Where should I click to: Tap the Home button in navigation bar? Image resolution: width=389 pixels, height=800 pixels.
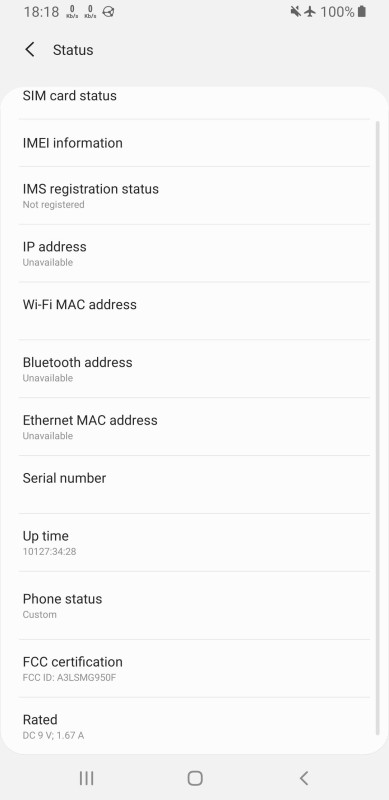(195, 778)
